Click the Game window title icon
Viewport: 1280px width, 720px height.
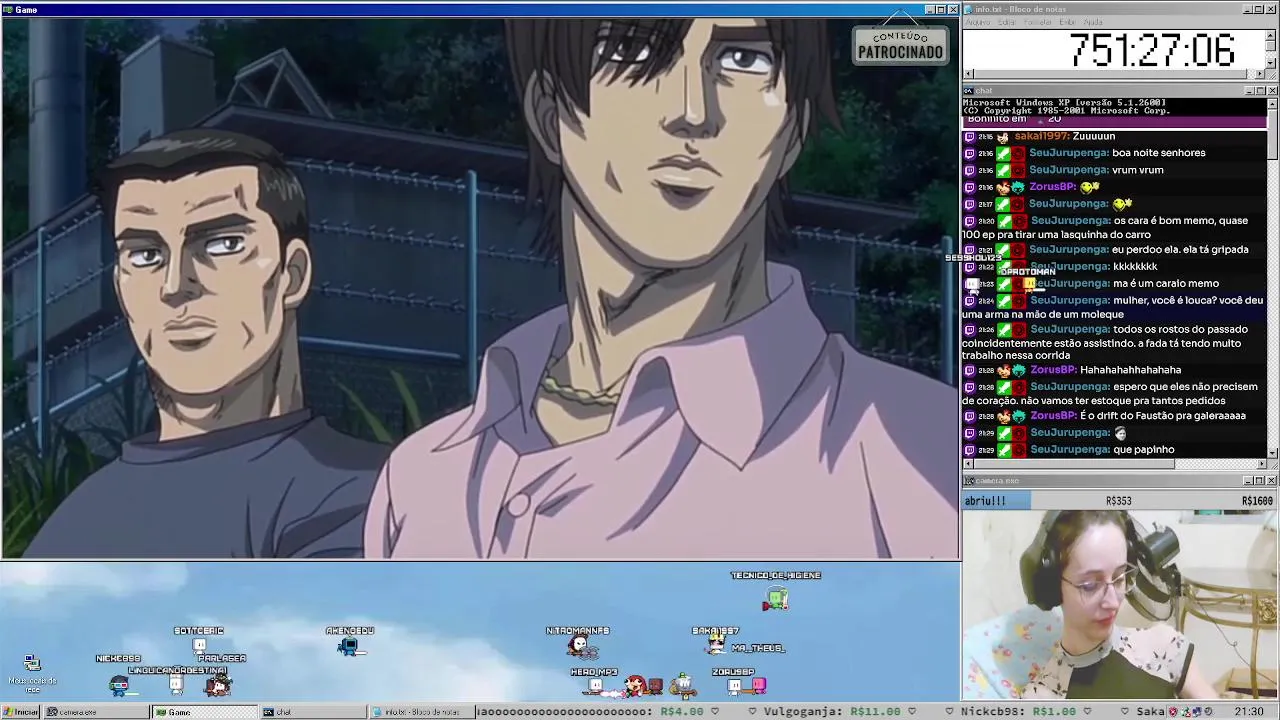[8, 9]
